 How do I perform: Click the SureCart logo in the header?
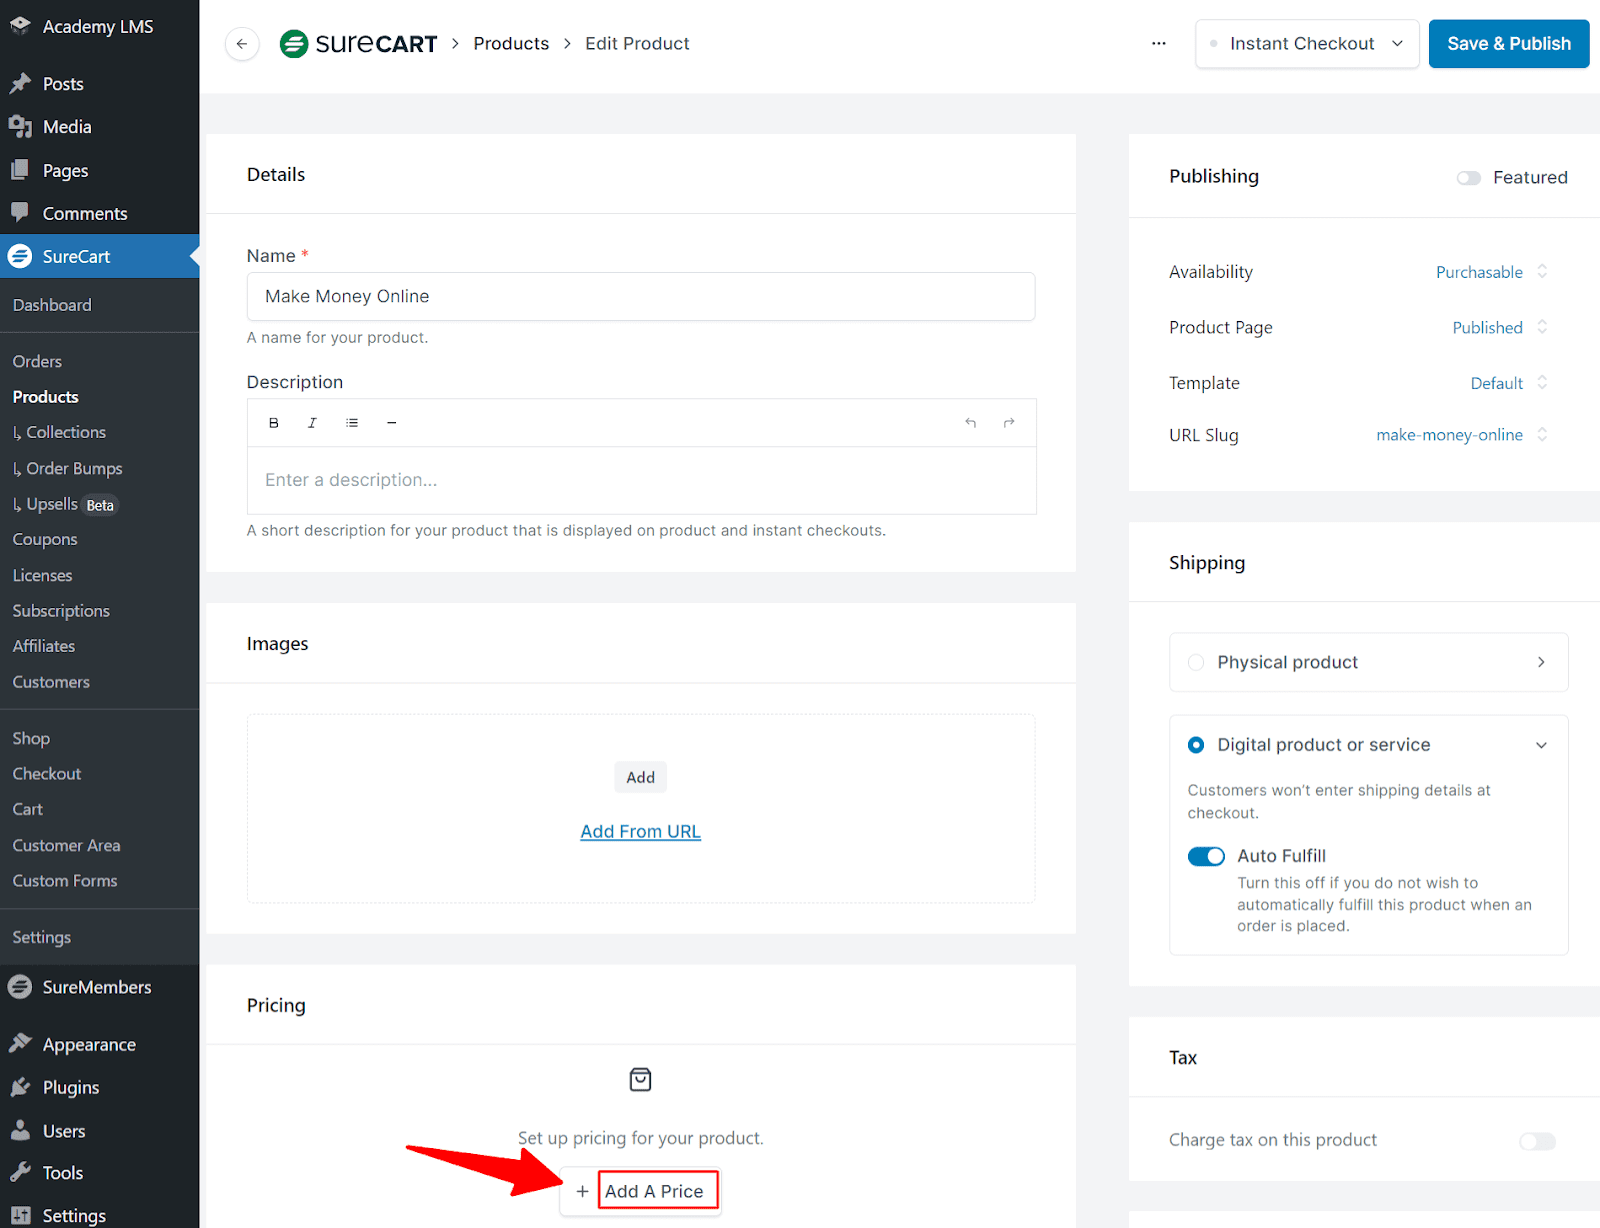tap(359, 44)
